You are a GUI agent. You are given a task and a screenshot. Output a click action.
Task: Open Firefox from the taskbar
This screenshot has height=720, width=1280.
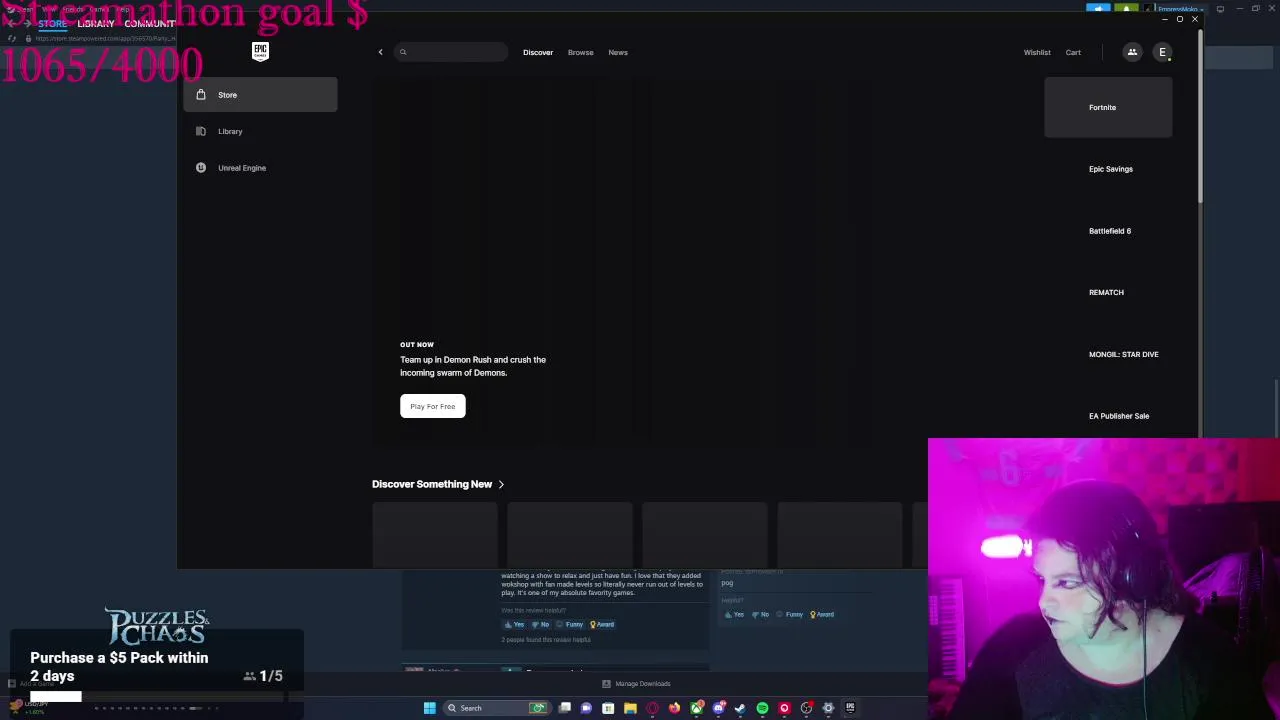[x=674, y=708]
